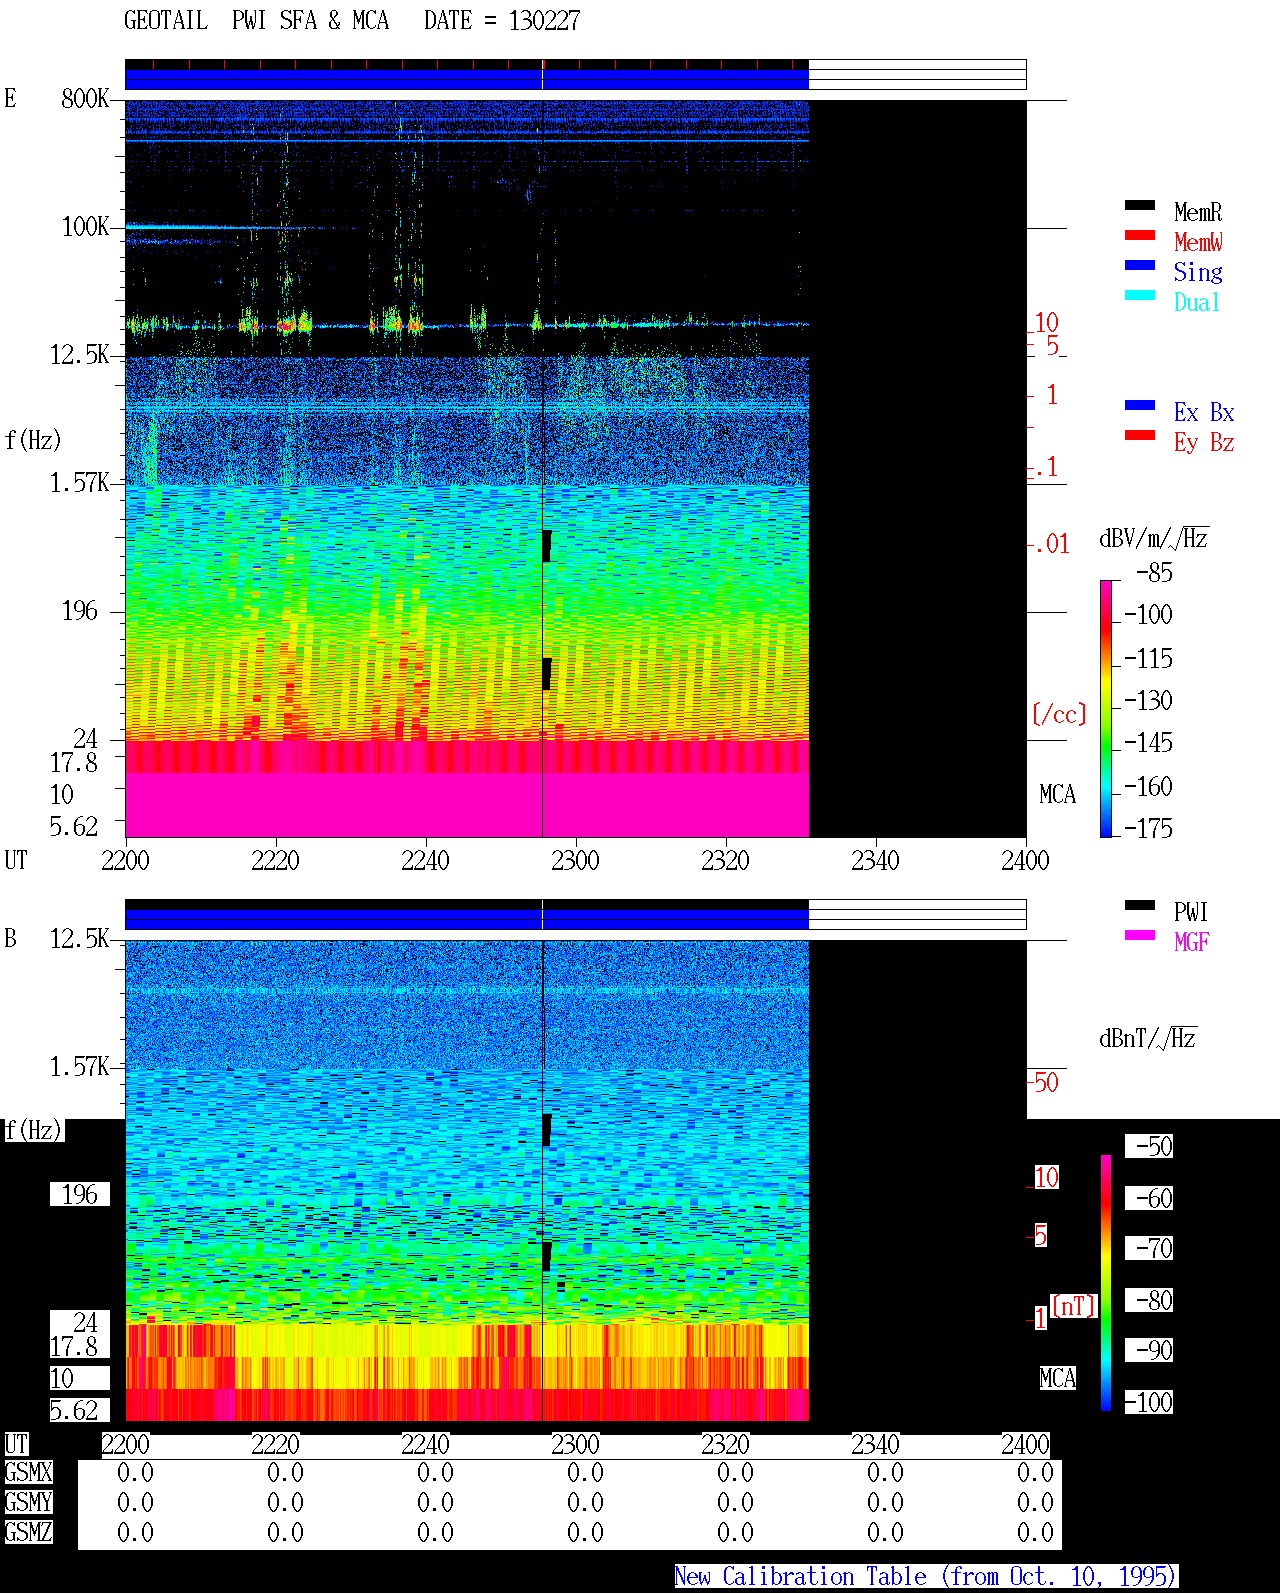Click the red Ey Bz legend swatch

tap(1140, 436)
